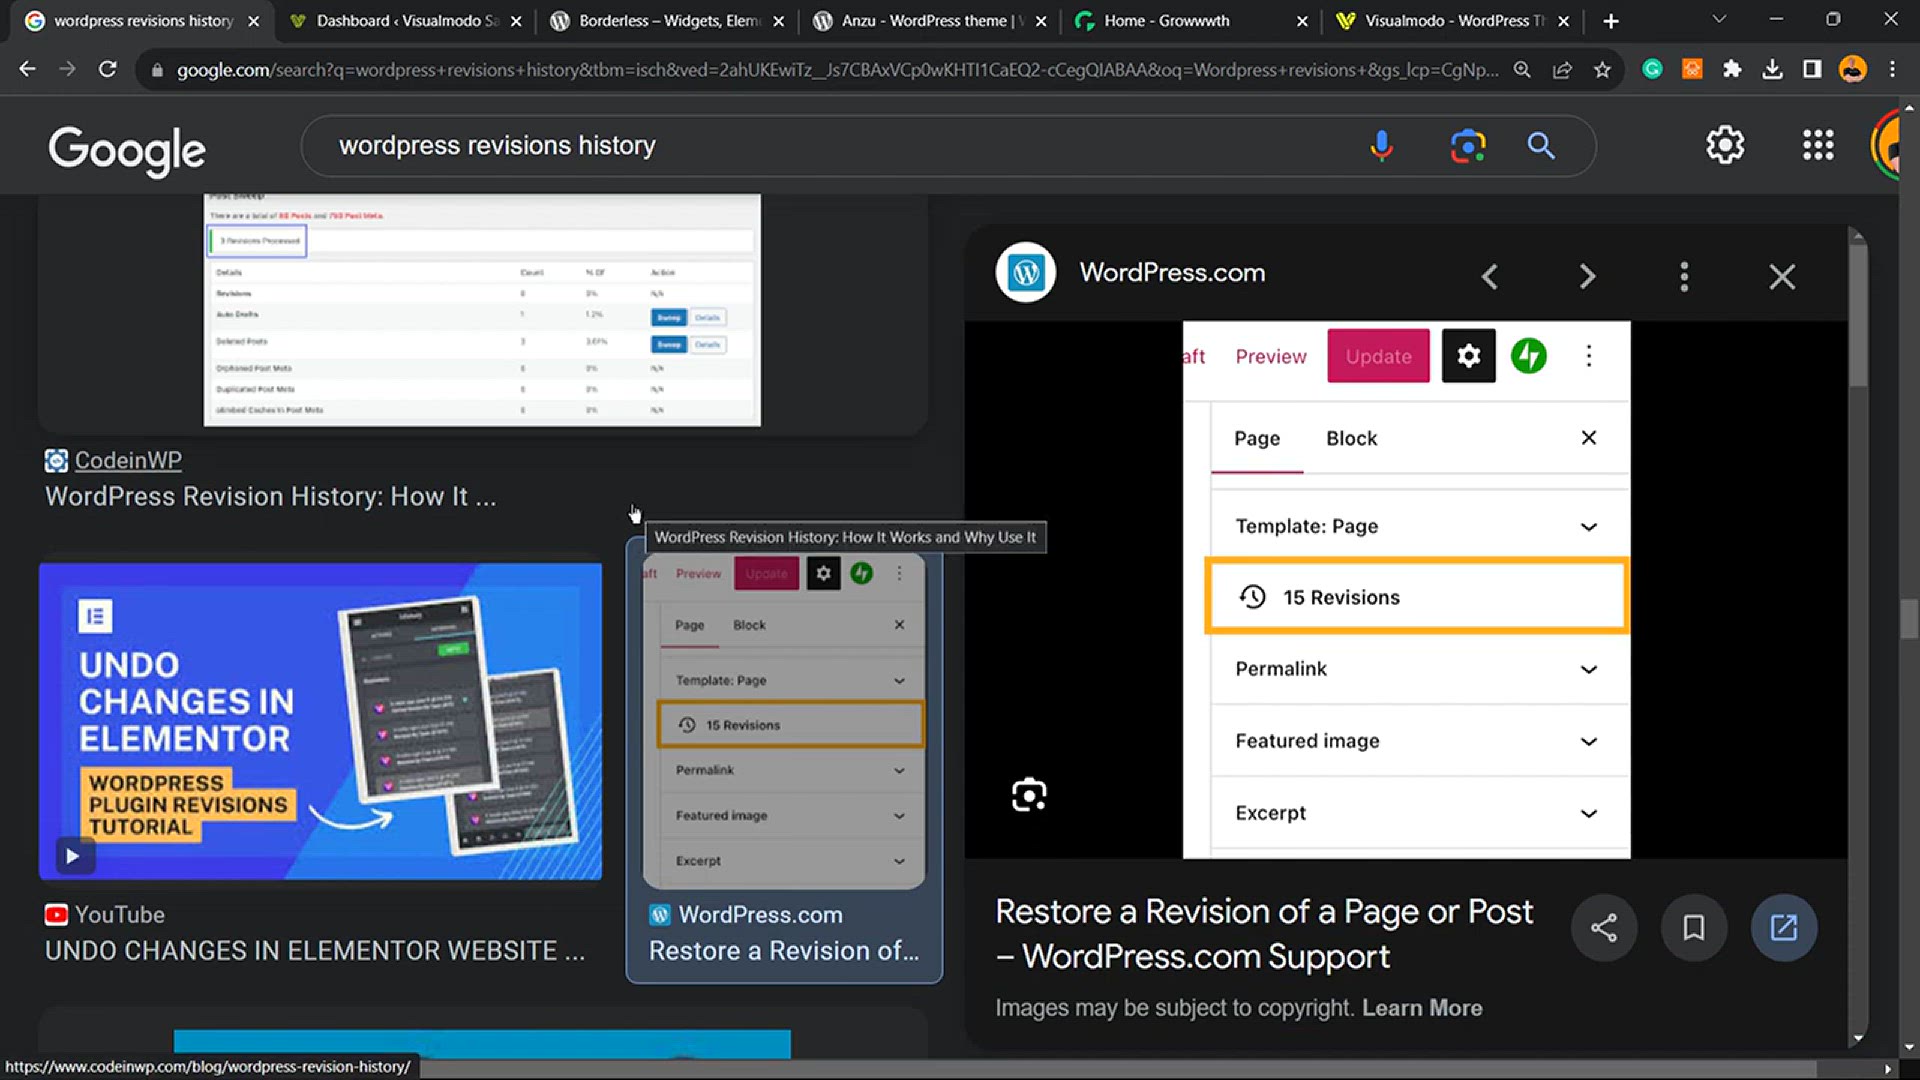Image resolution: width=1920 pixels, height=1080 pixels.
Task: Open the Chrome profile avatar
Action: pyautogui.click(x=1852, y=69)
